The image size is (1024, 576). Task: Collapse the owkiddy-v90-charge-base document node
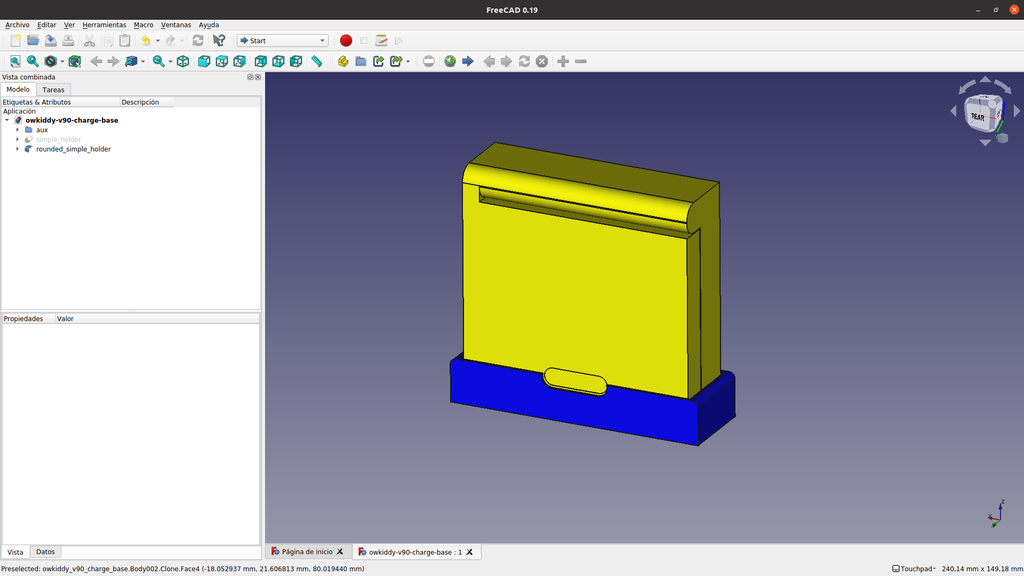8,119
